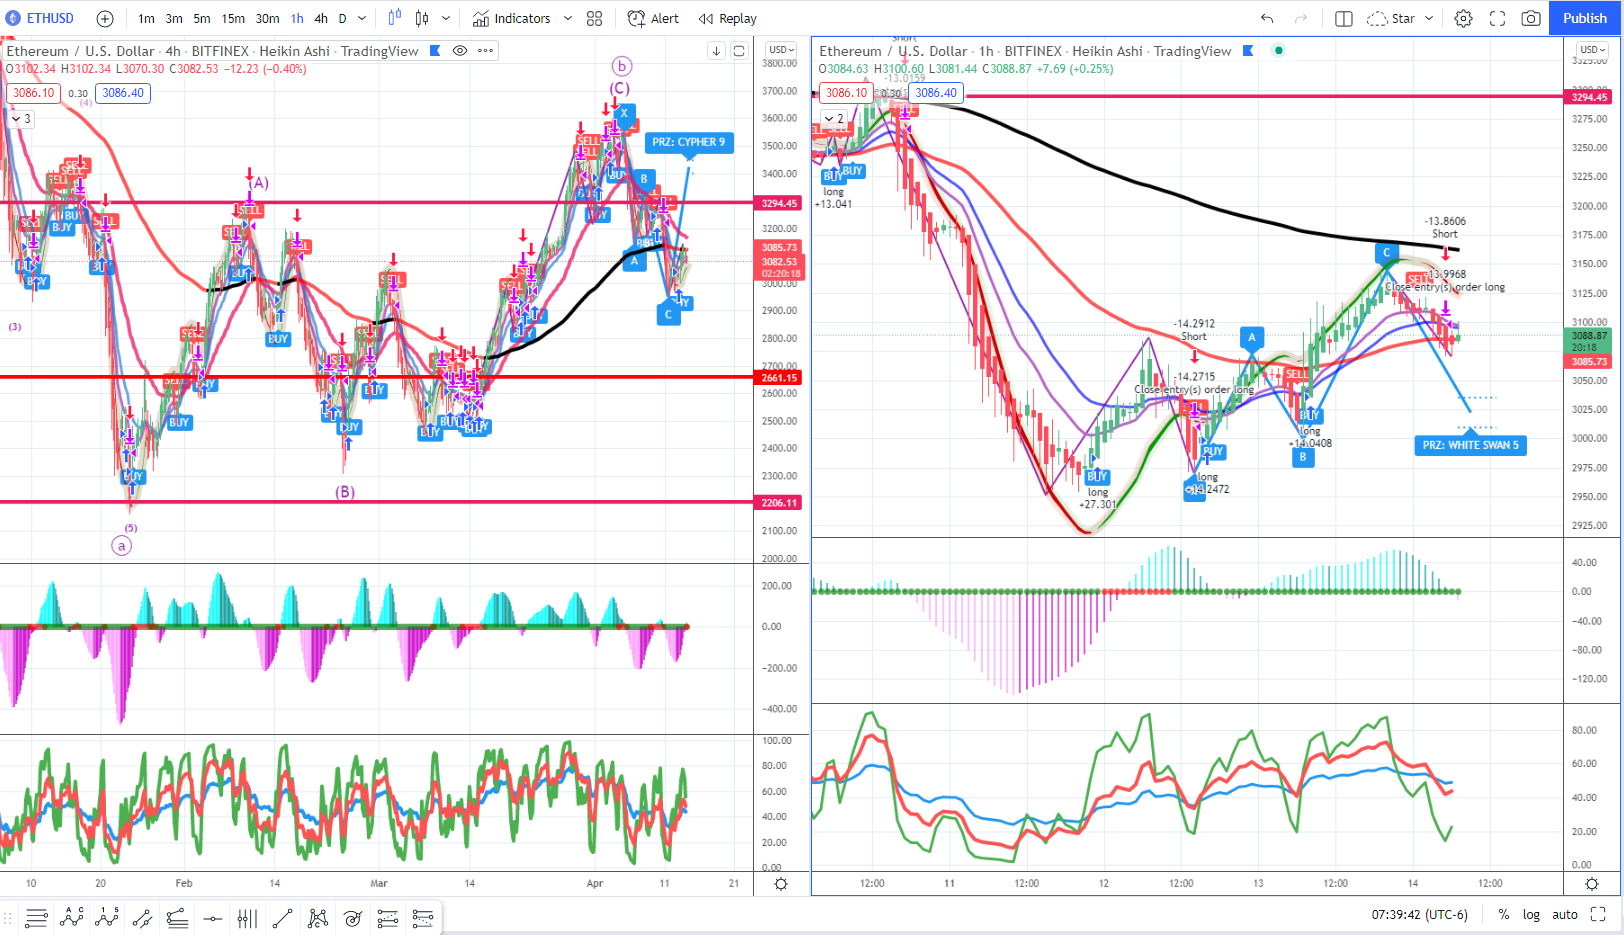
Task: Collapse the indicator legend labeled 3
Action: 21,118
